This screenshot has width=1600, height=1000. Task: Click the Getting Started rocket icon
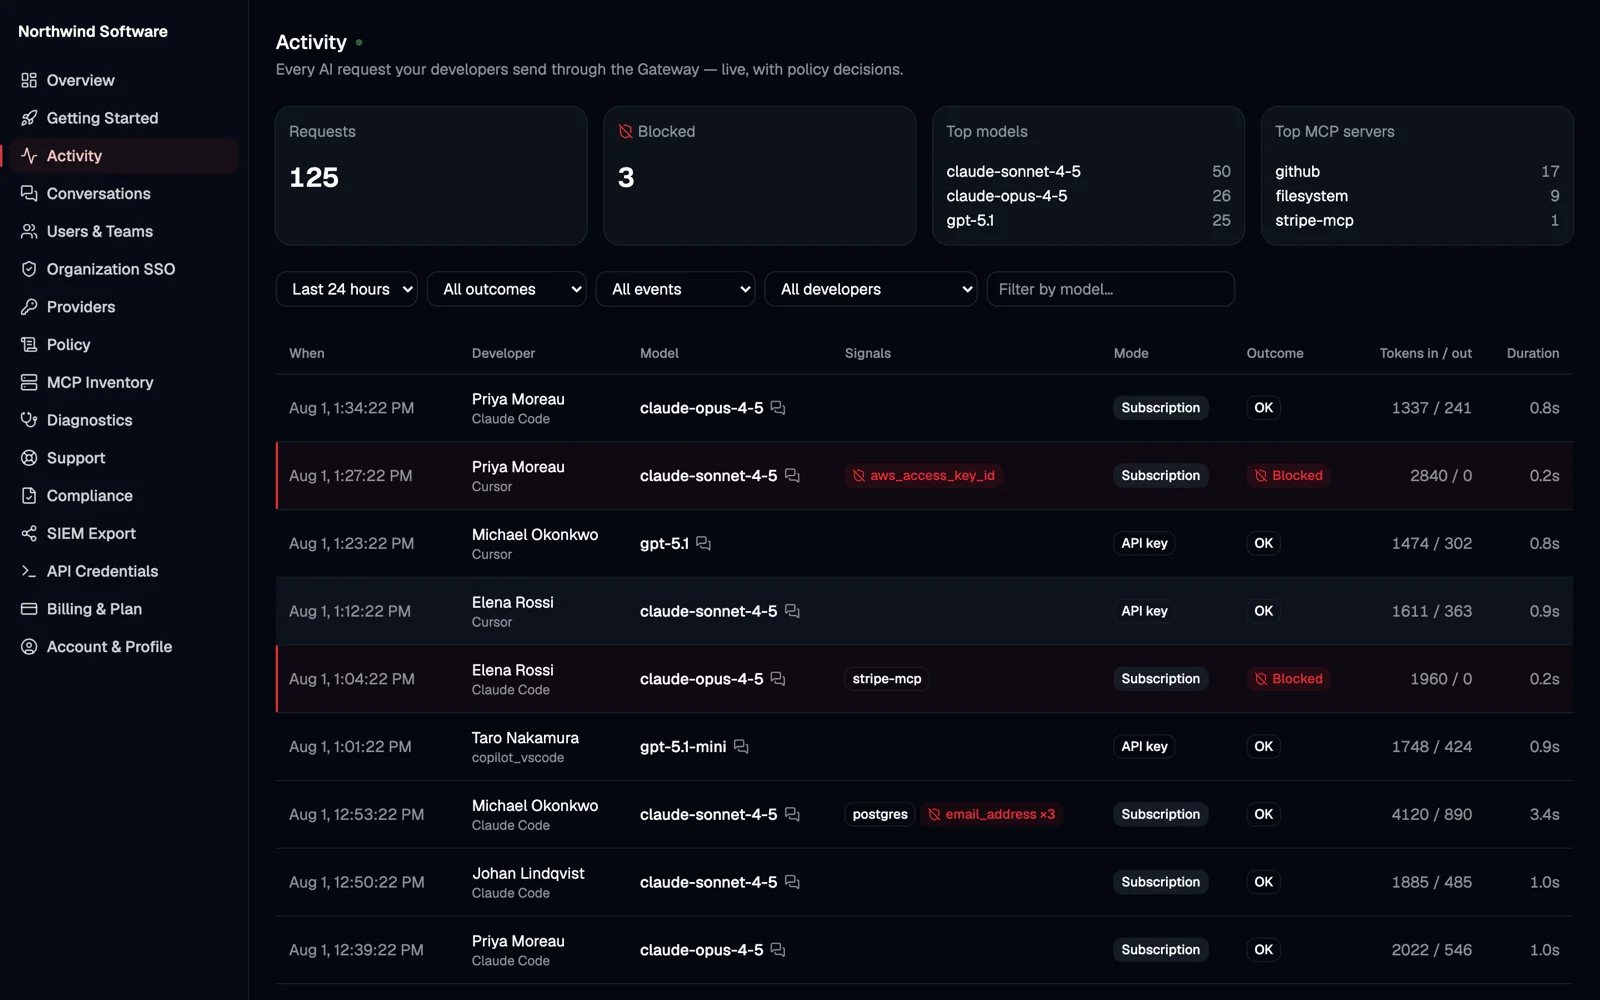[x=29, y=118]
